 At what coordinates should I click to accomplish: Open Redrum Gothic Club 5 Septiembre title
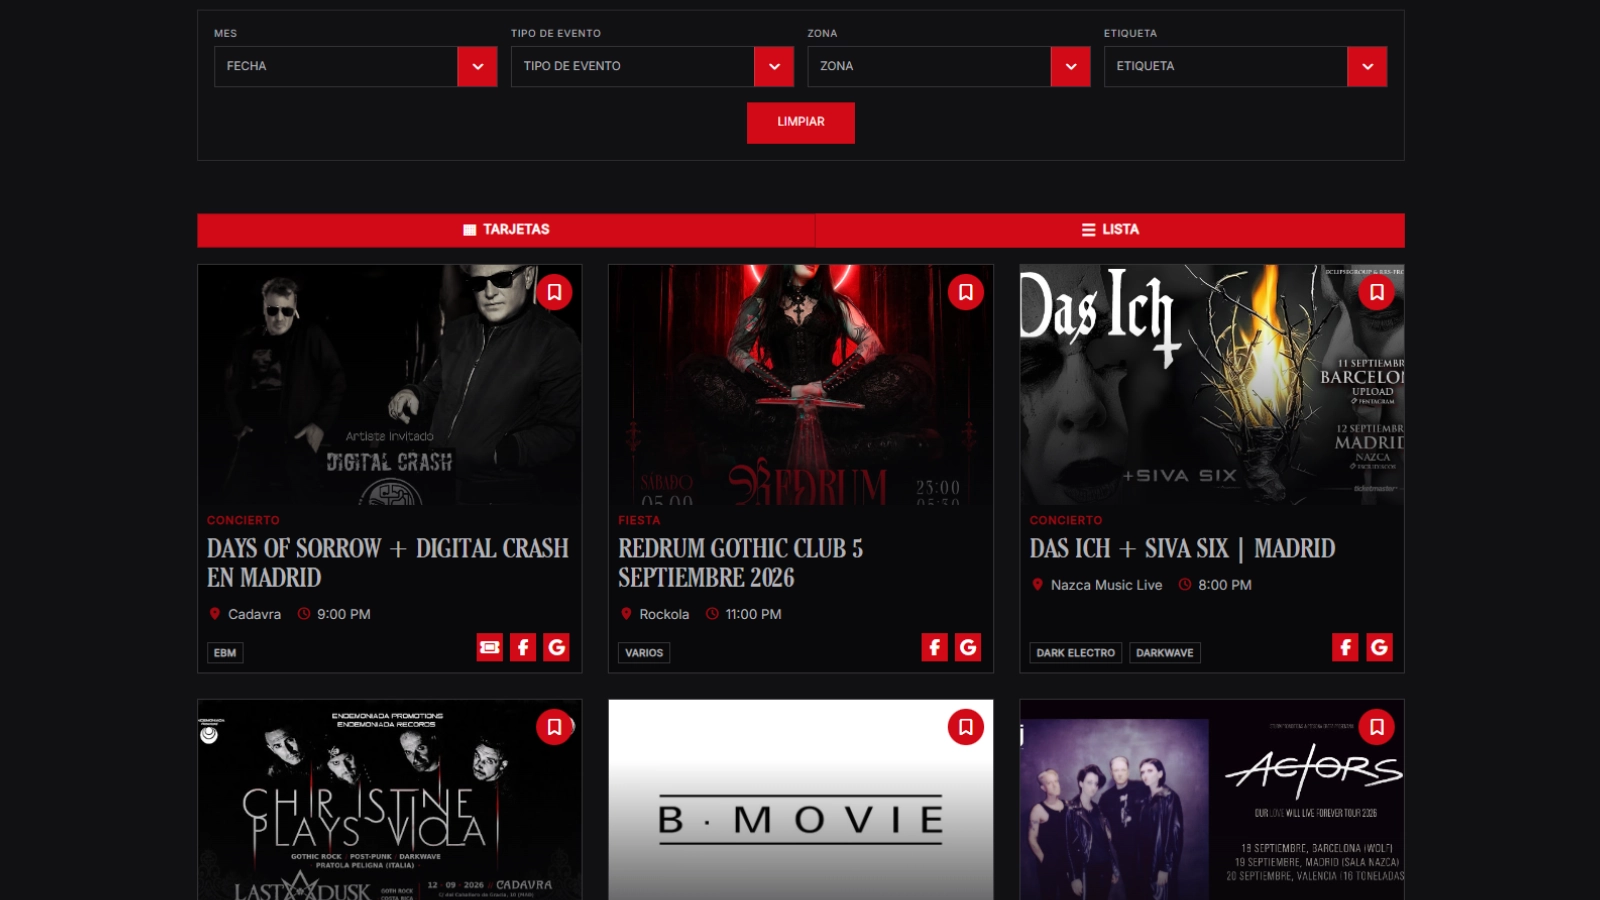pyautogui.click(x=740, y=563)
